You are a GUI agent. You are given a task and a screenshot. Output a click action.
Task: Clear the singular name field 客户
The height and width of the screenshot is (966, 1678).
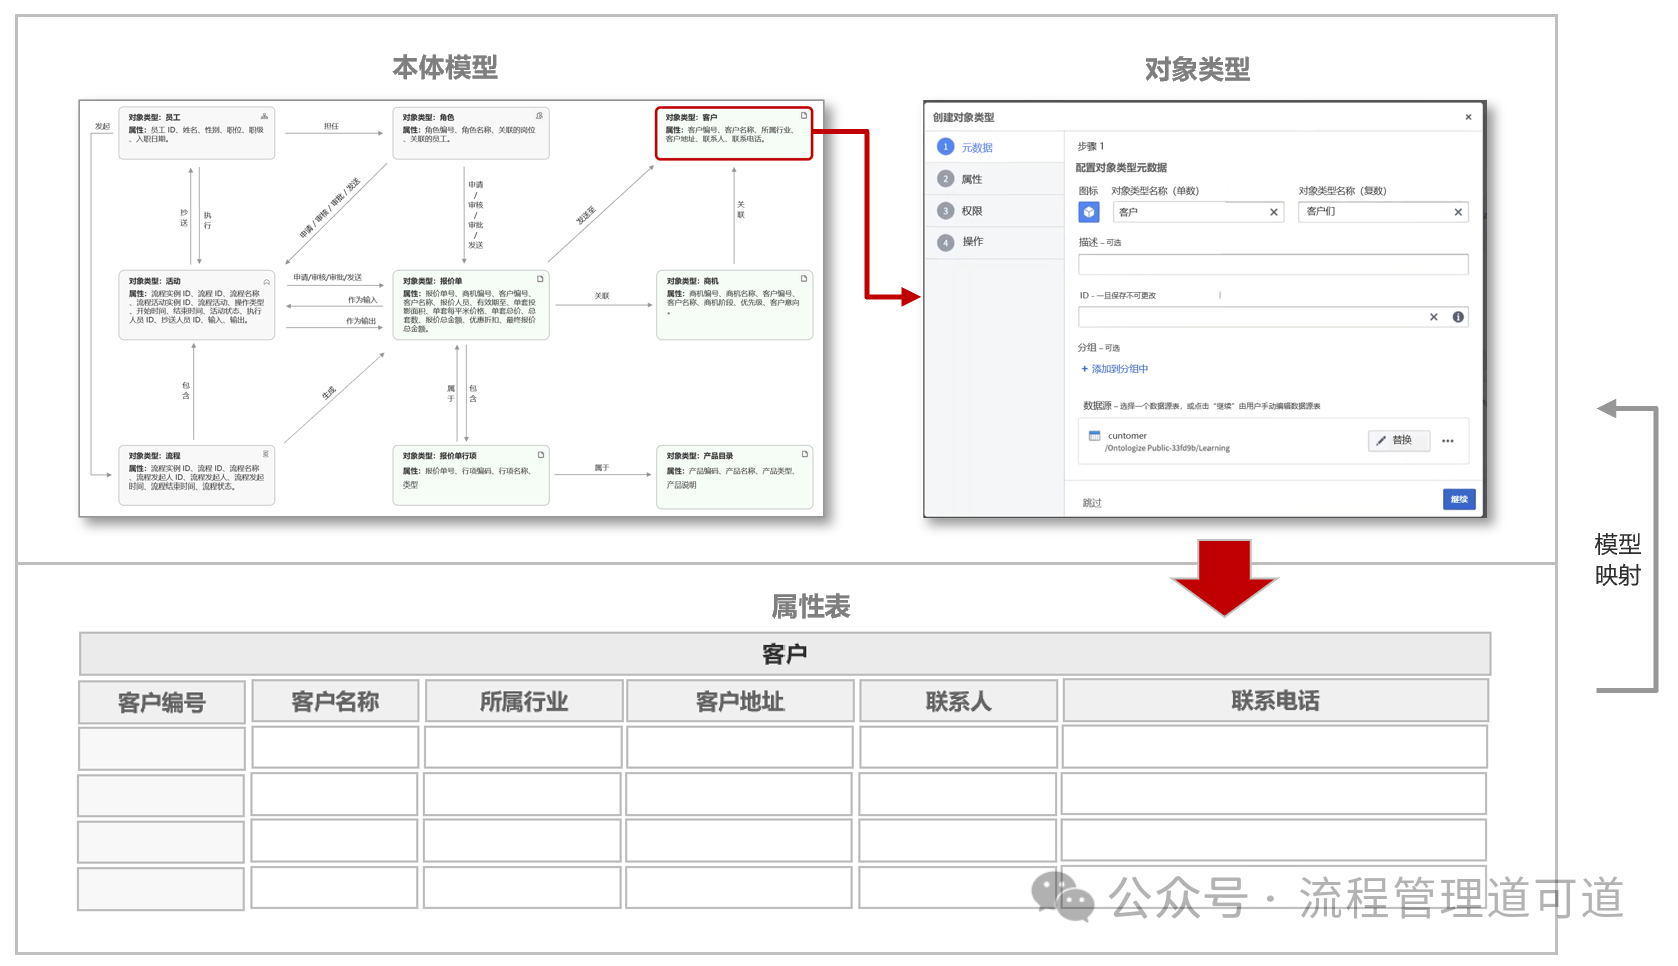pyautogui.click(x=1274, y=212)
